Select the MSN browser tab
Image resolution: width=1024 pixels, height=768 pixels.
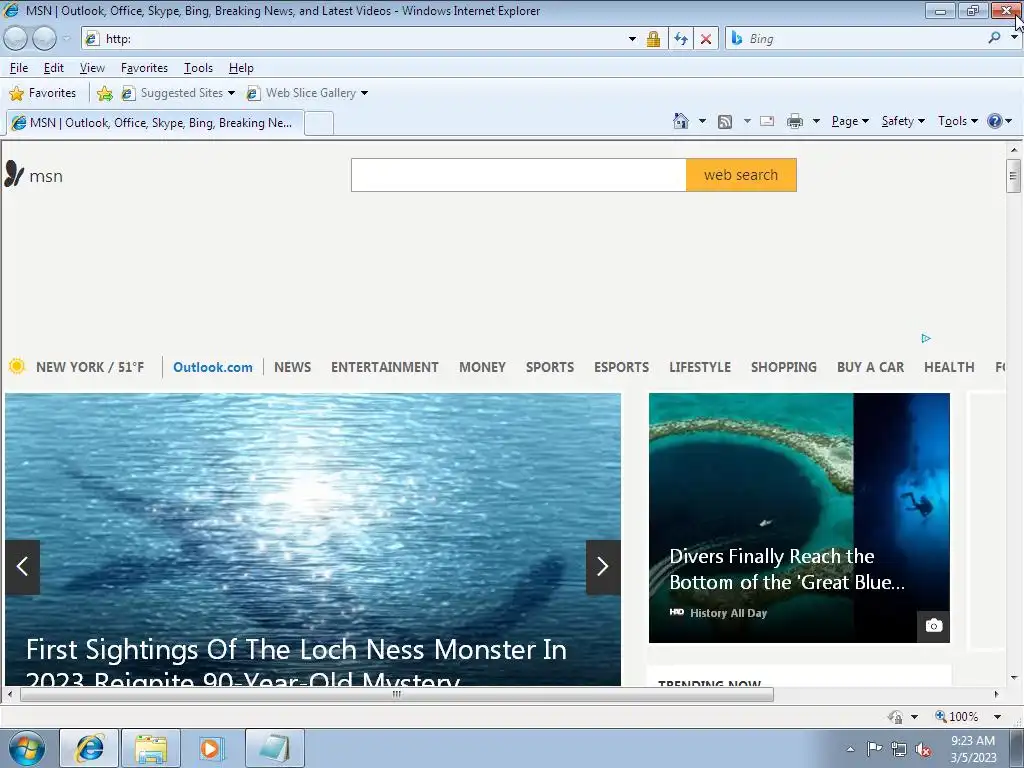point(154,123)
